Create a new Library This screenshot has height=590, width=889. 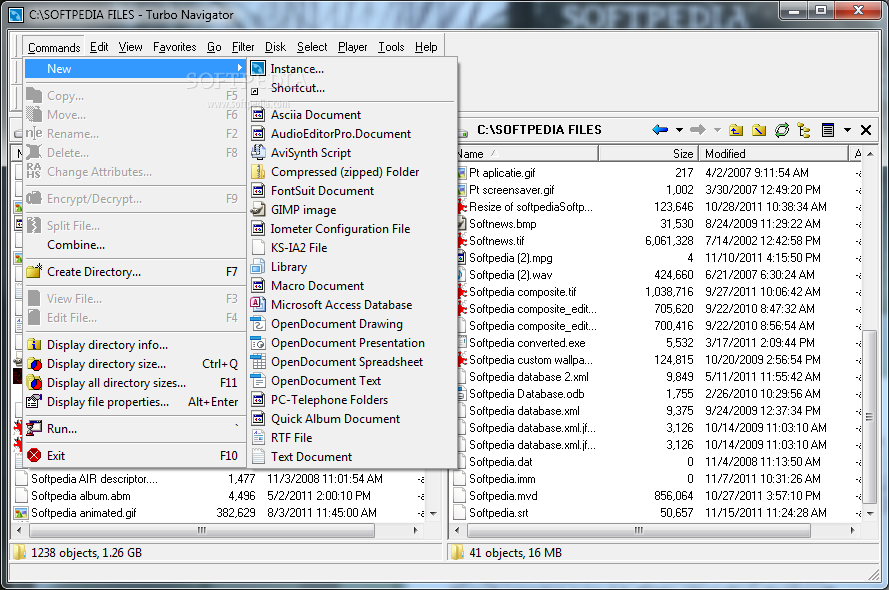(x=352, y=266)
